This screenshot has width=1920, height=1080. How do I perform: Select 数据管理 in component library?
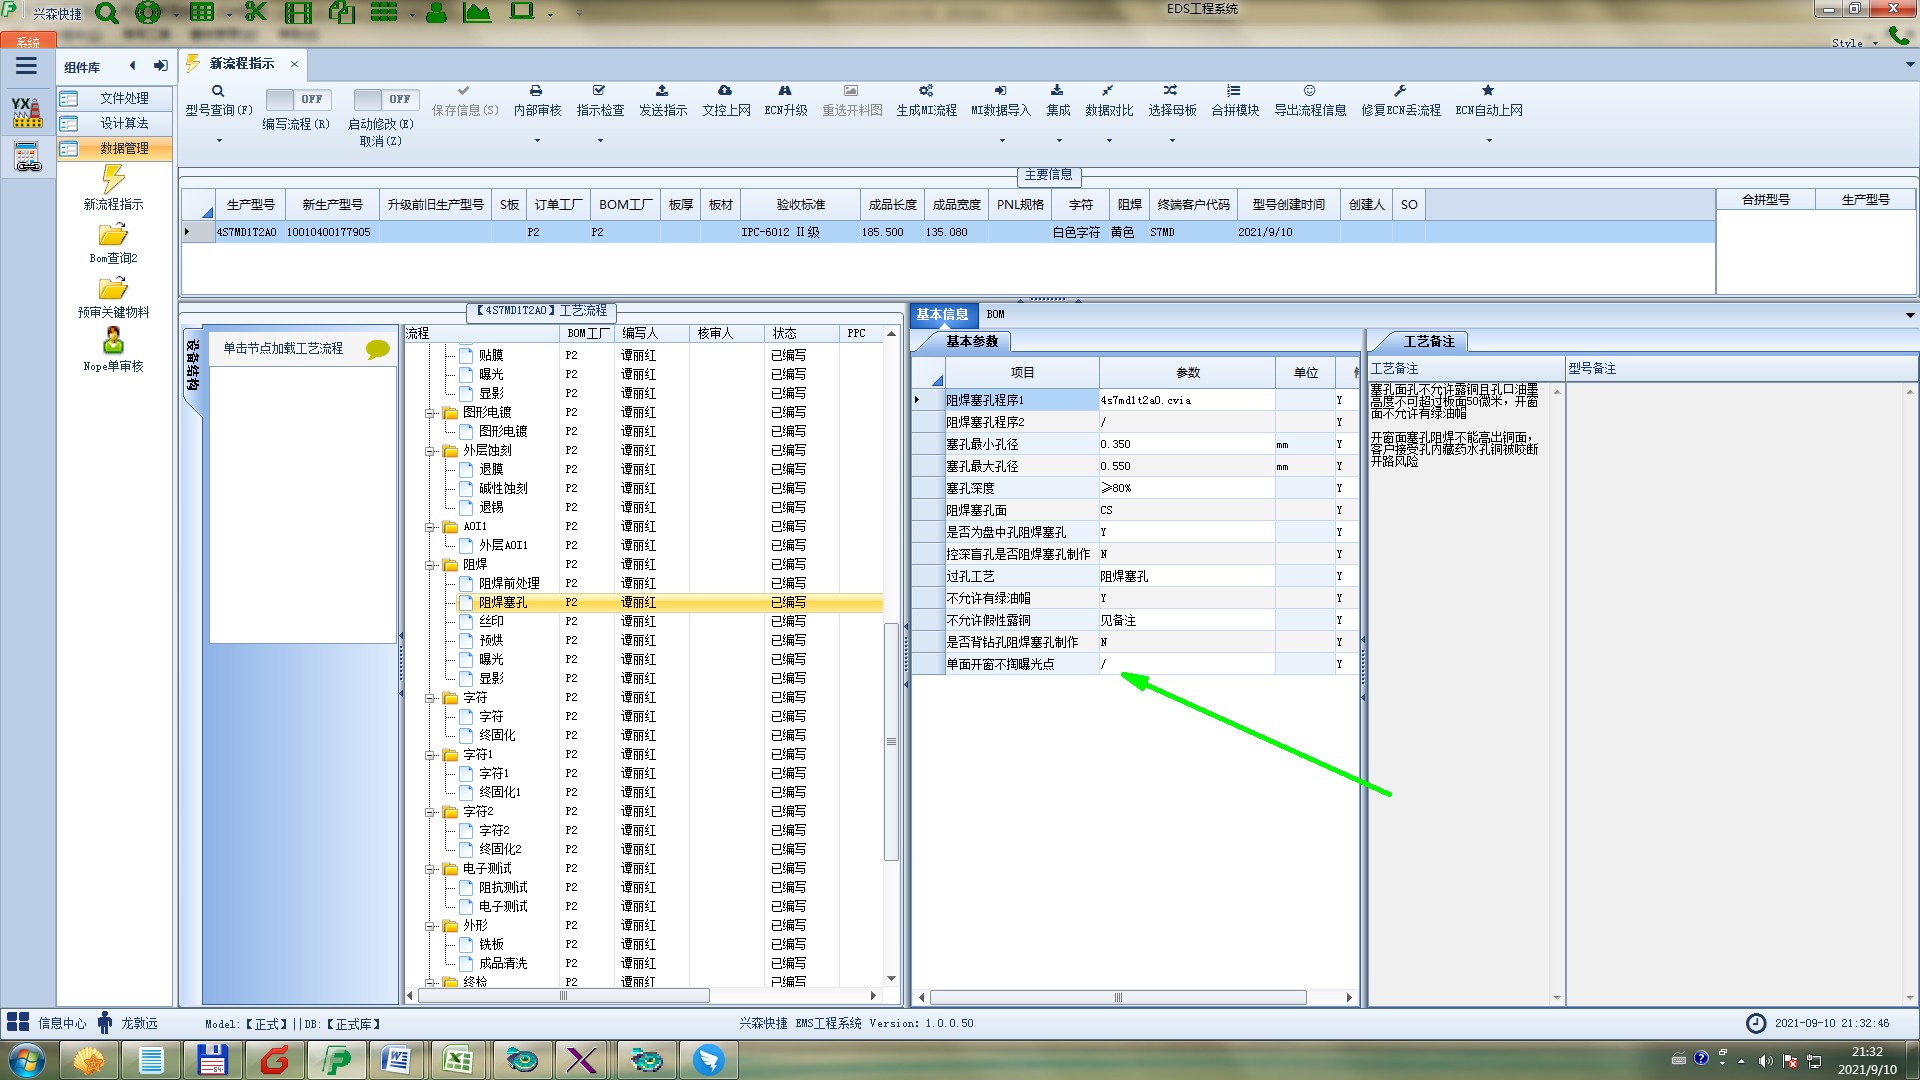pos(123,148)
